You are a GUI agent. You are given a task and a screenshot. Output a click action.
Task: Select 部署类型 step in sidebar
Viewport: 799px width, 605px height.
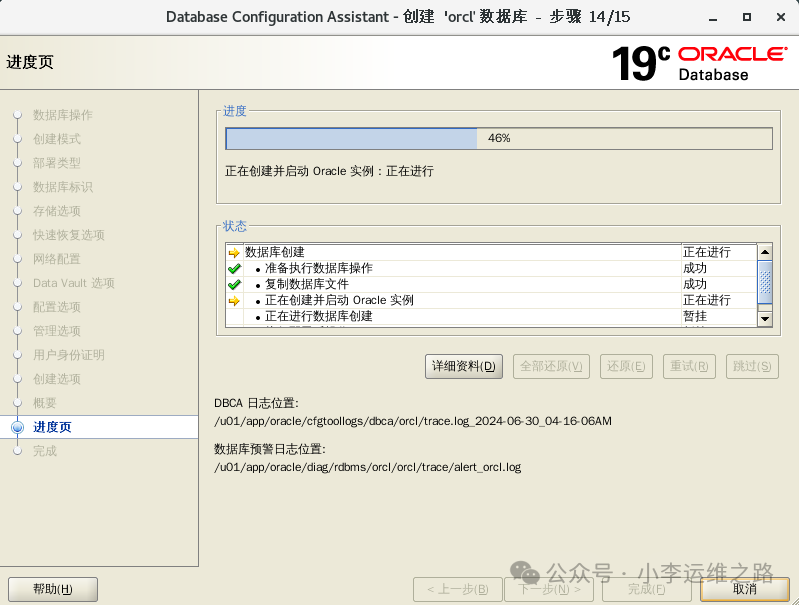click(57, 163)
